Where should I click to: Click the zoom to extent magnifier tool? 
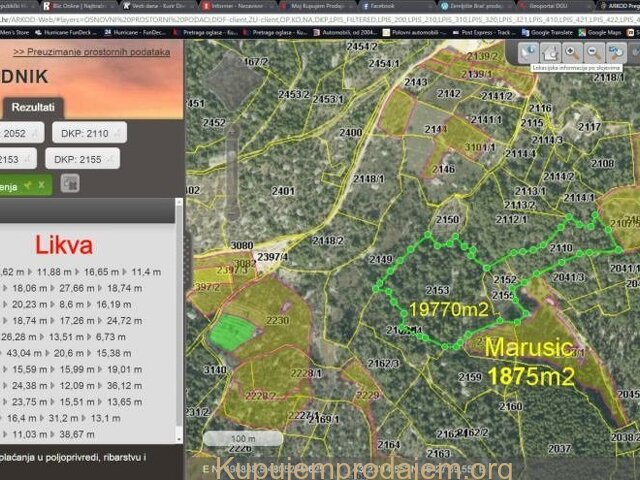point(617,51)
